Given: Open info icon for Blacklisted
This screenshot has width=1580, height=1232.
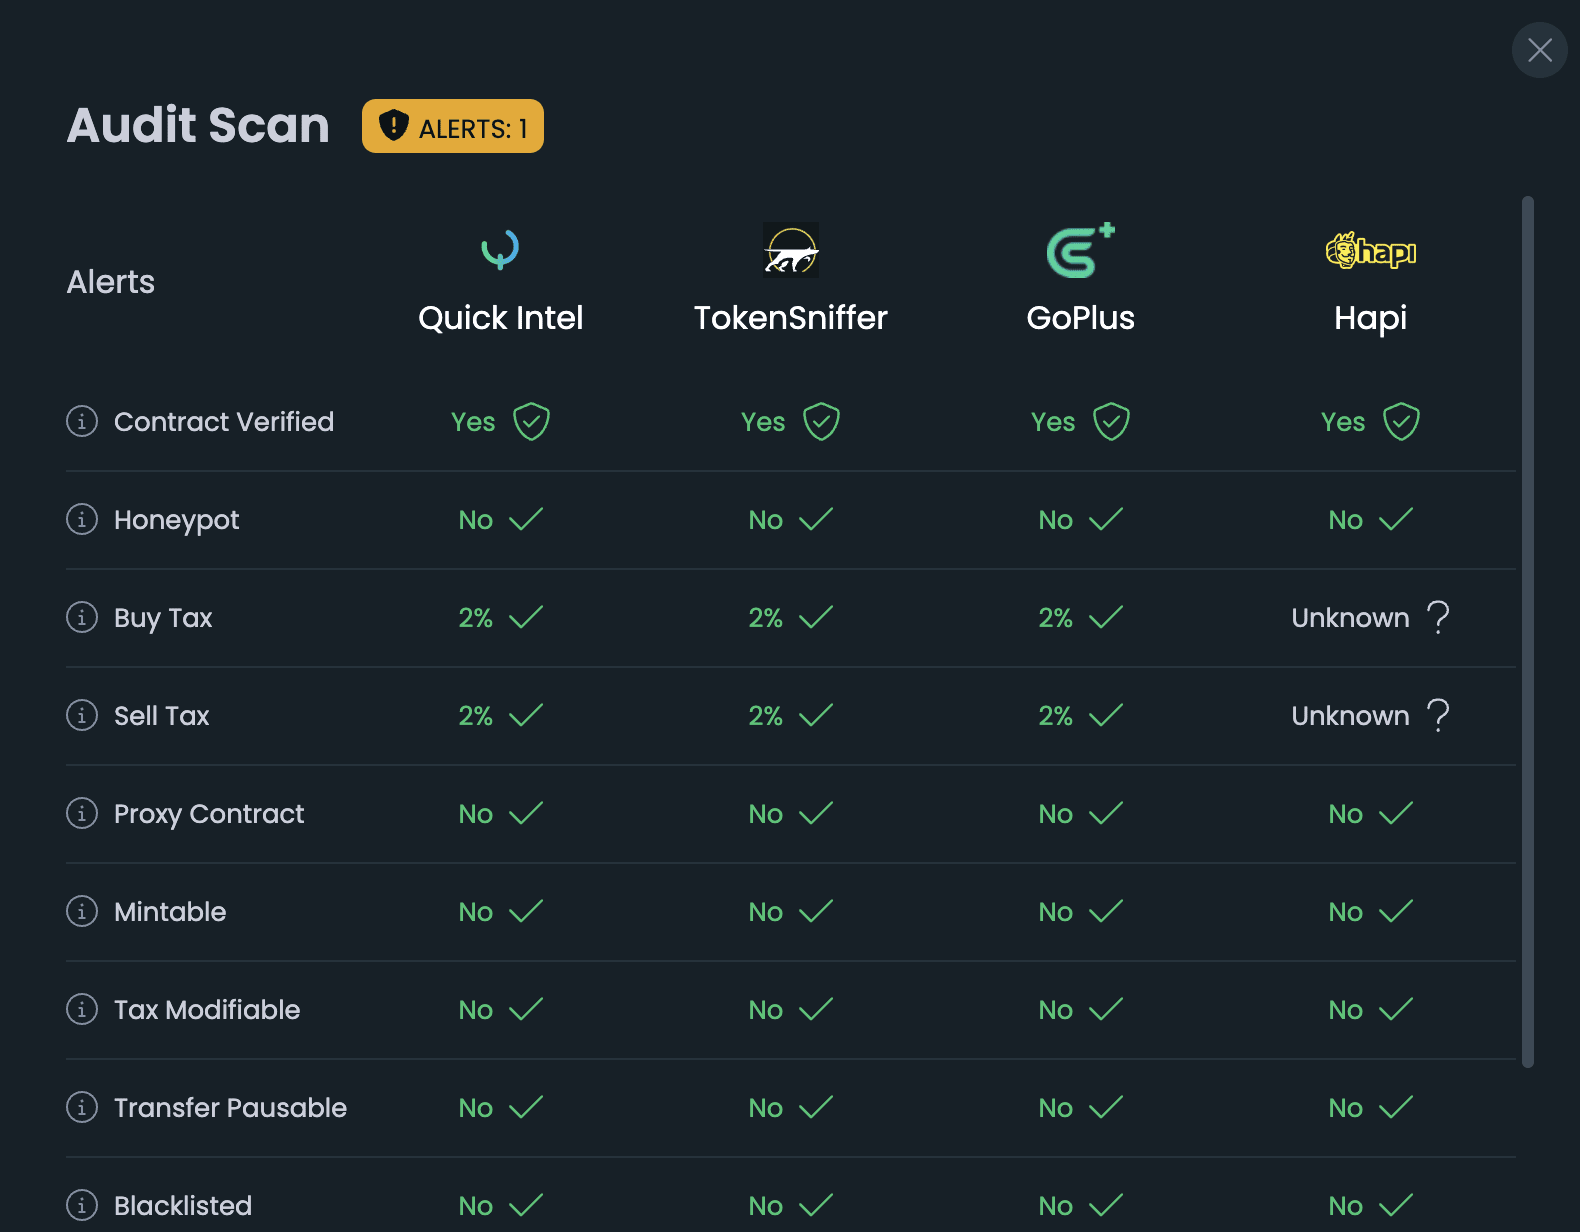Looking at the screenshot, I should [x=82, y=1205].
